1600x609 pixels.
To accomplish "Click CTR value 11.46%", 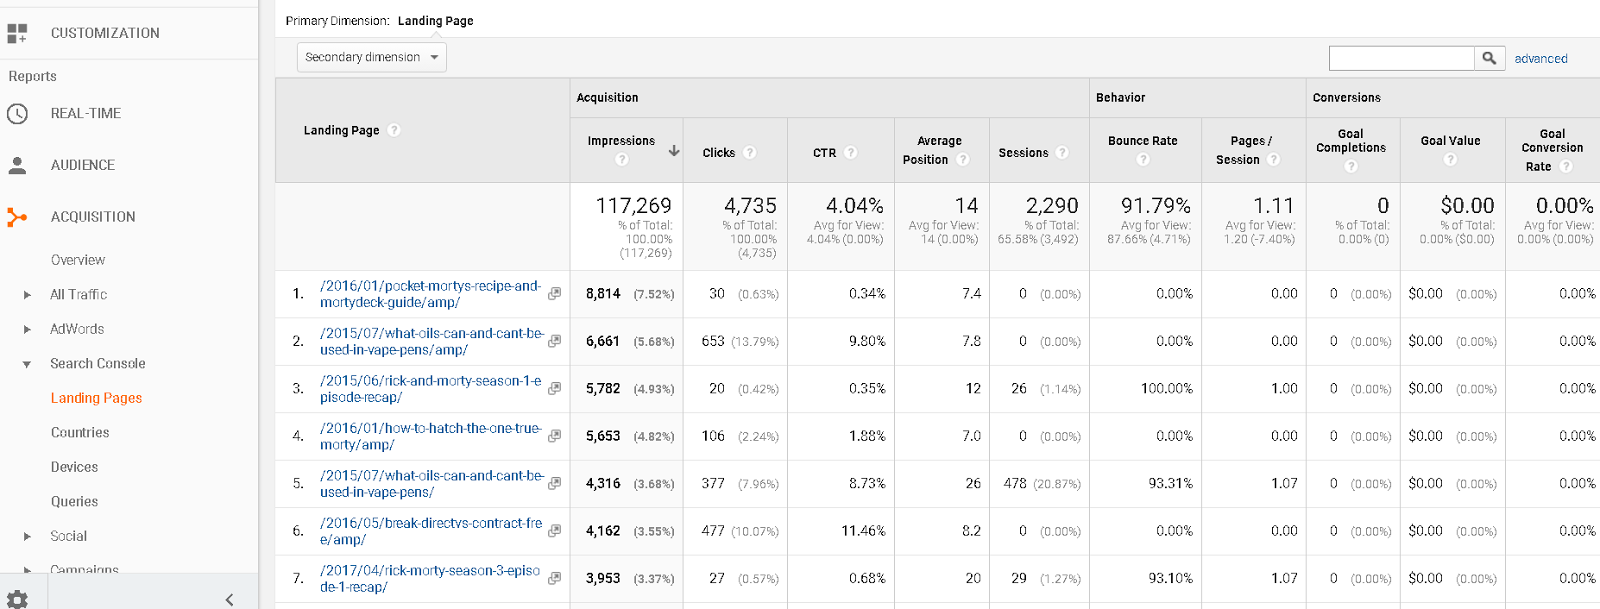I will [863, 531].
